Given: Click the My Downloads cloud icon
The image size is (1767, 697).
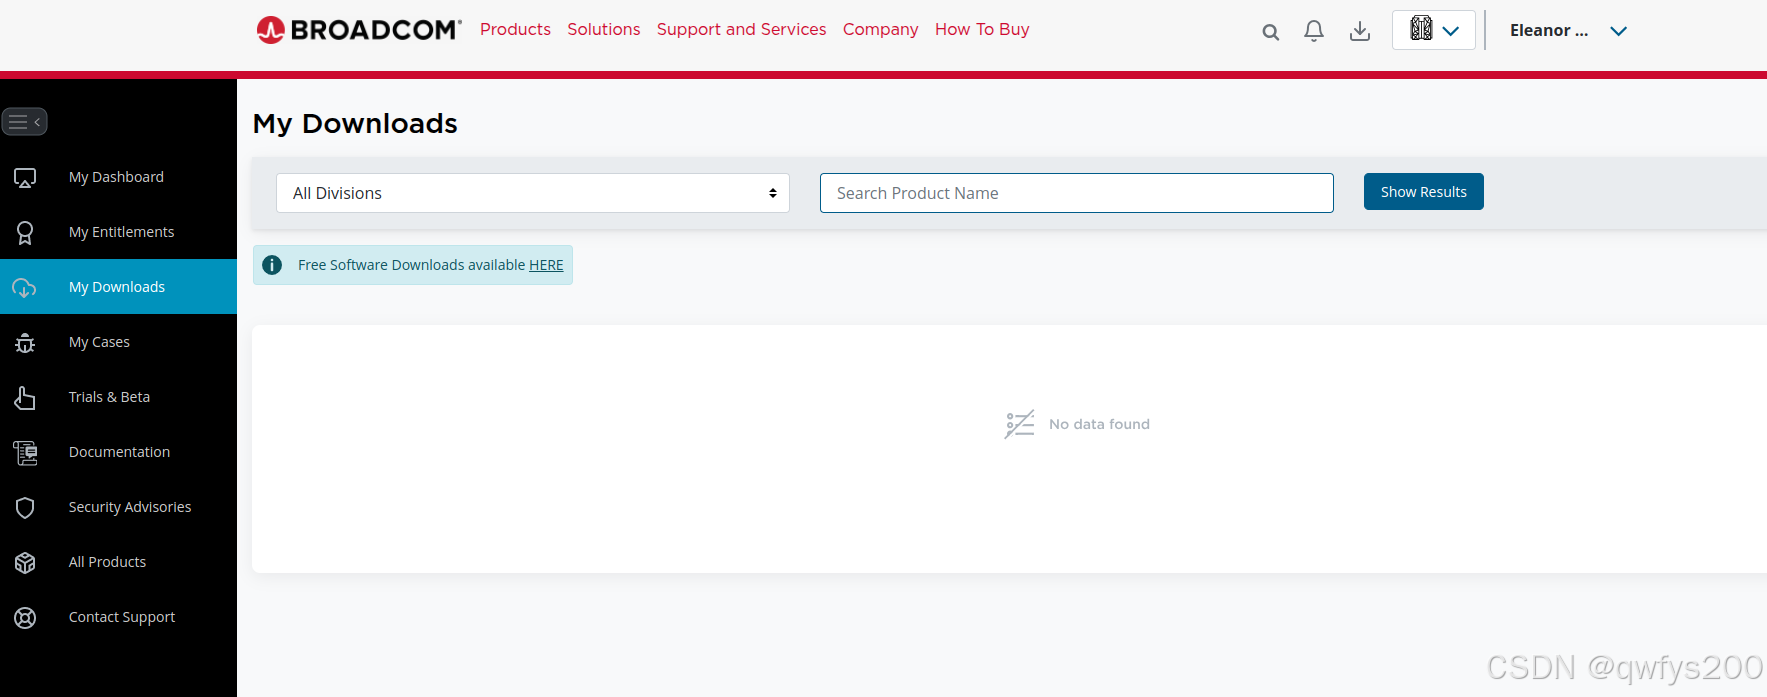Looking at the screenshot, I should (x=25, y=288).
